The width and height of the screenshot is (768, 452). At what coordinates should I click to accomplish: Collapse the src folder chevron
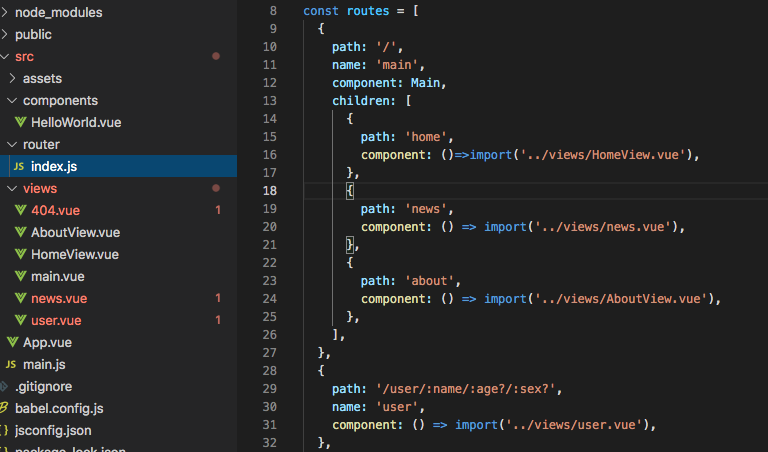click(x=5, y=56)
